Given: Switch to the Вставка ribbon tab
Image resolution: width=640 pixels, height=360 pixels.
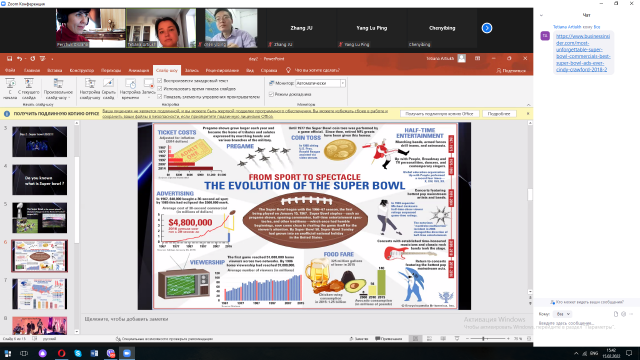Looking at the screenshot, I should (x=55, y=71).
